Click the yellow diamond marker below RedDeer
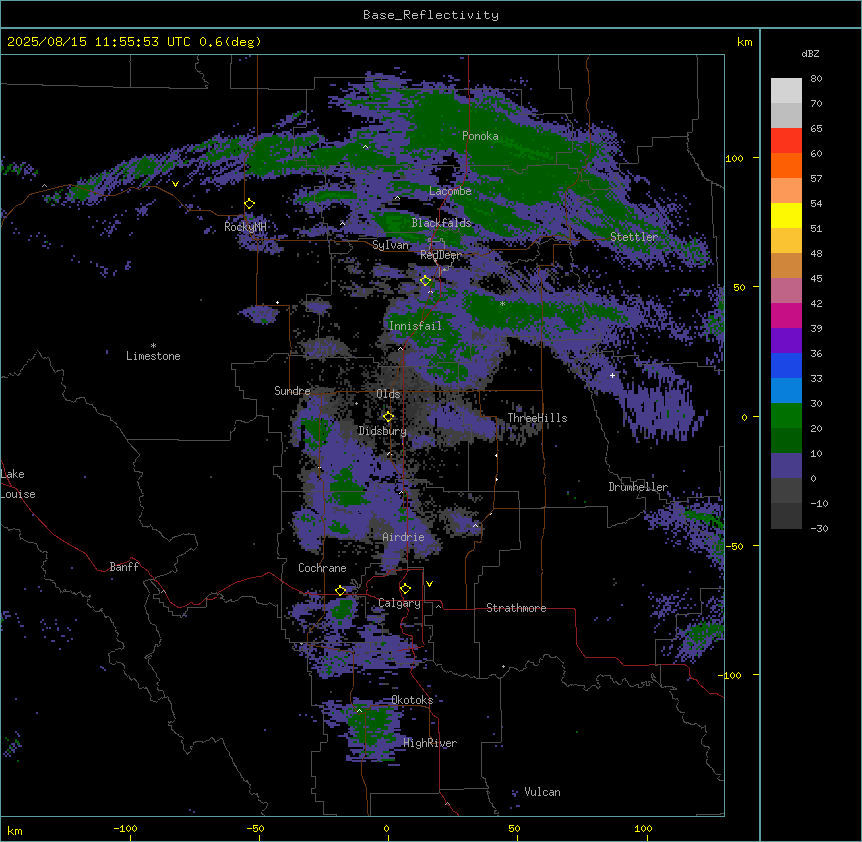 426,281
